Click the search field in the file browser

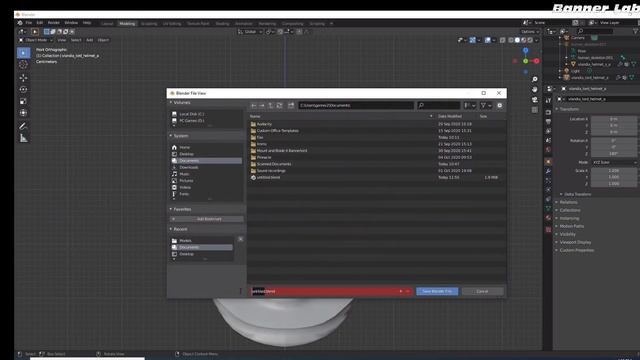tap(438, 106)
